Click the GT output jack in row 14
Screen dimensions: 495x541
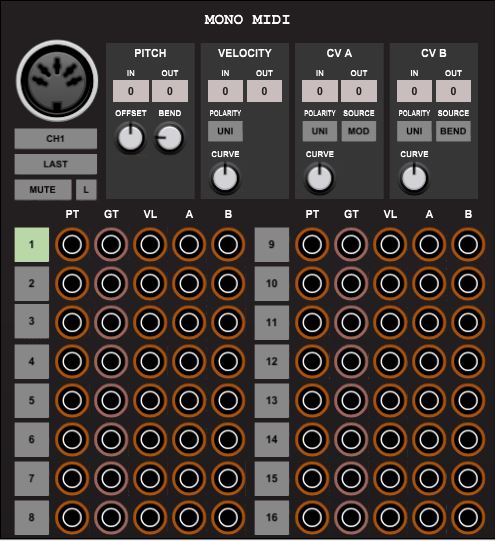point(351,440)
